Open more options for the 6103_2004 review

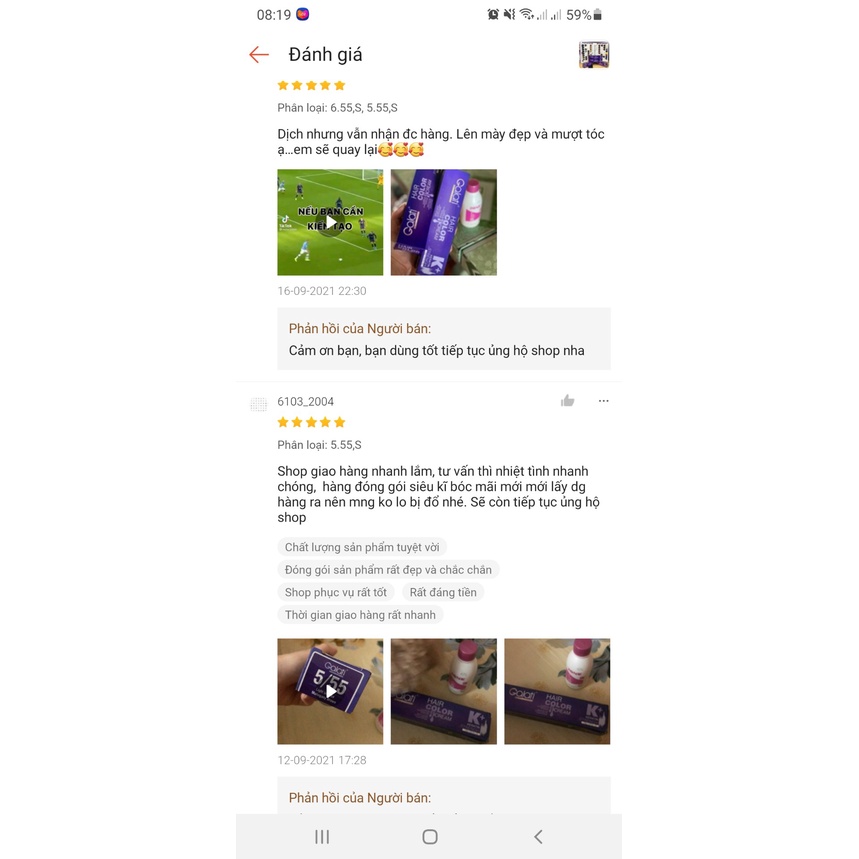(x=603, y=401)
